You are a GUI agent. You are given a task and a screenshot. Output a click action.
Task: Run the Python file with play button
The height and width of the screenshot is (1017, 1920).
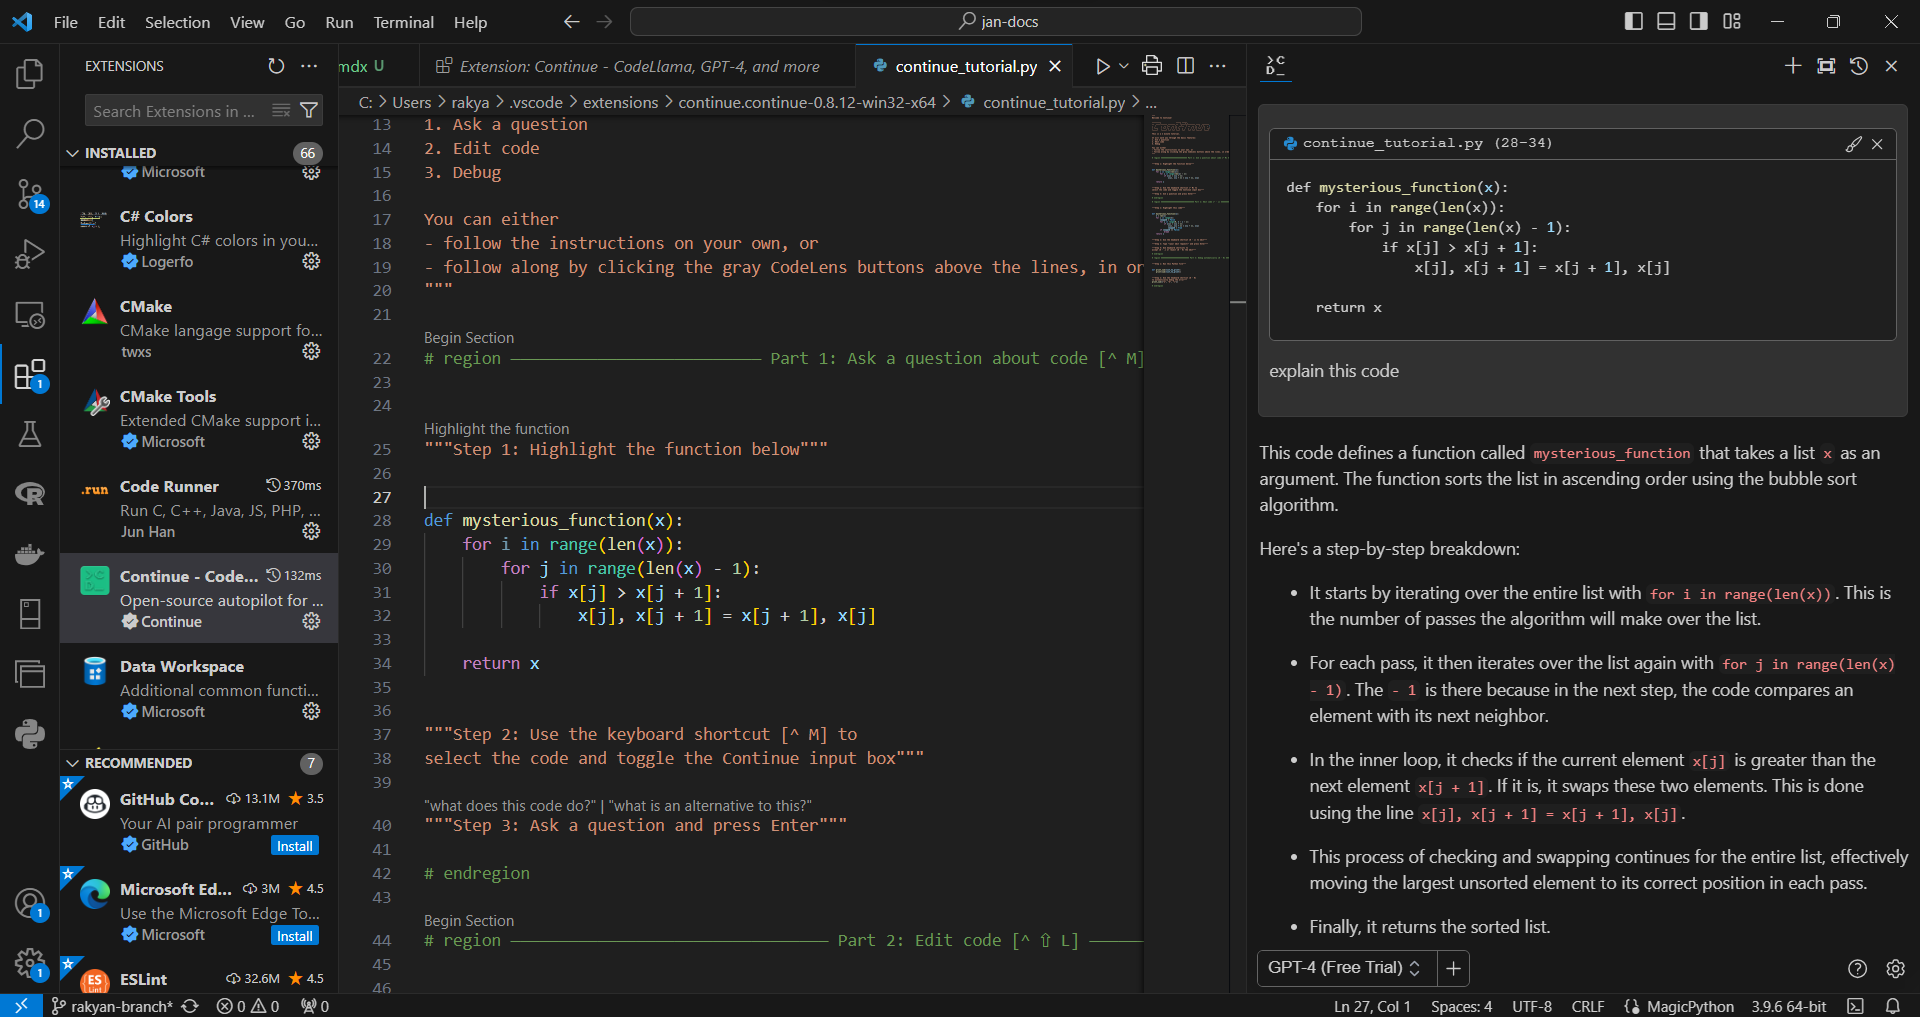point(1102,66)
